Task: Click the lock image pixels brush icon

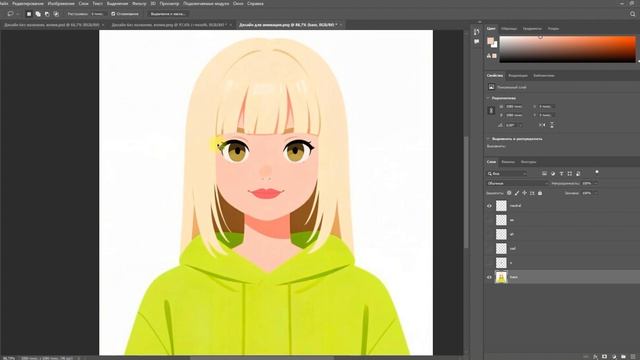Action: click(x=517, y=193)
